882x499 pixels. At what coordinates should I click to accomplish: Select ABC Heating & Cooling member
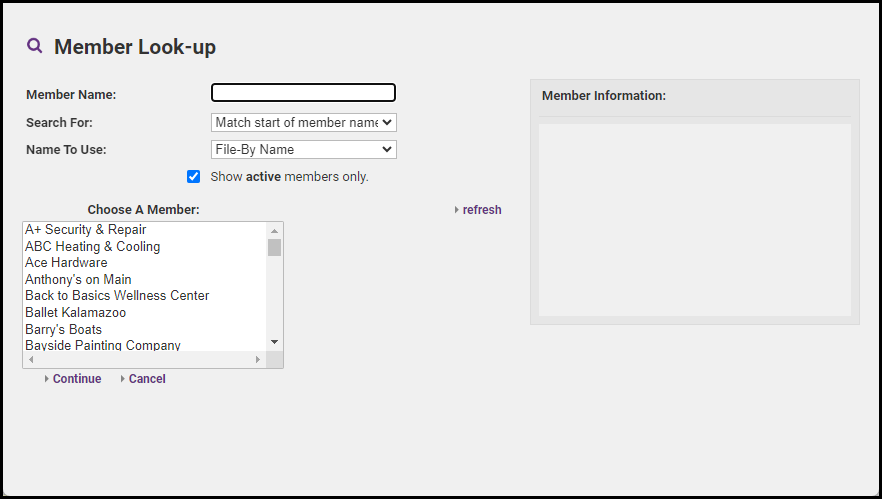coord(92,247)
